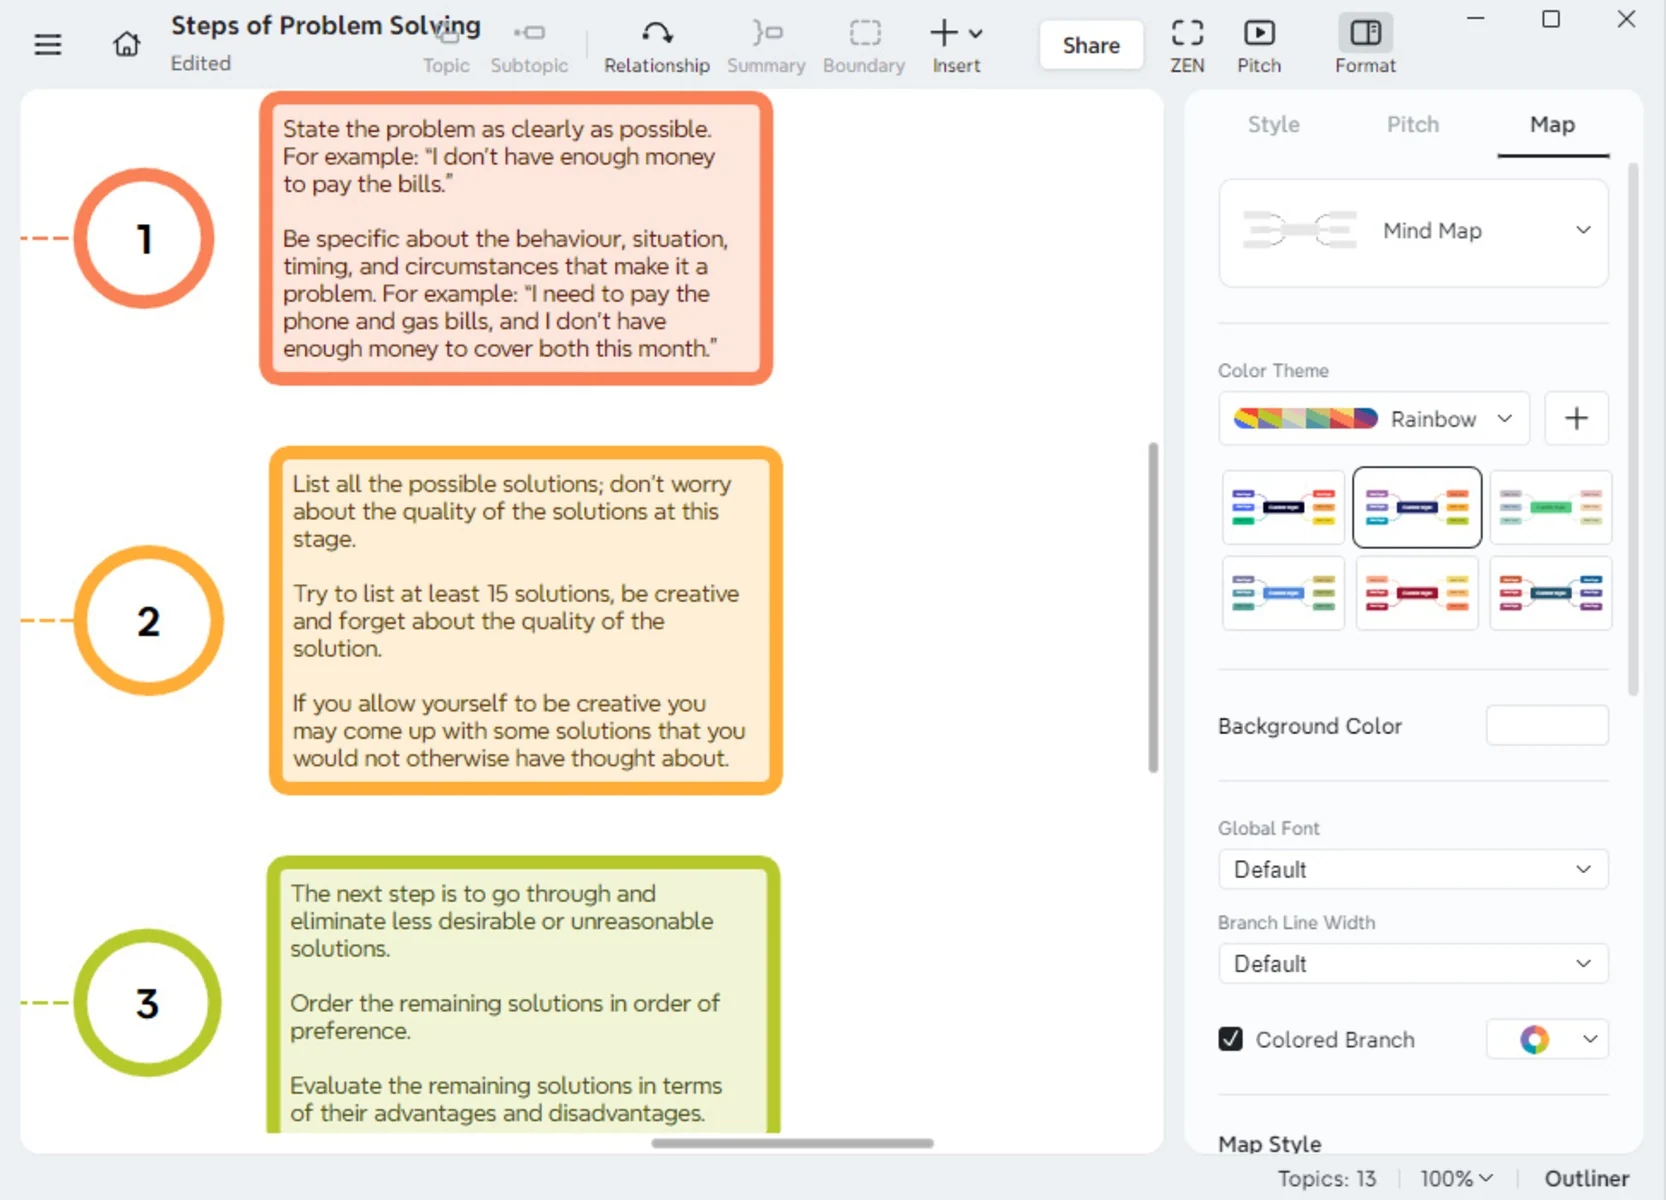Select the "State the problem" text box

[516, 239]
